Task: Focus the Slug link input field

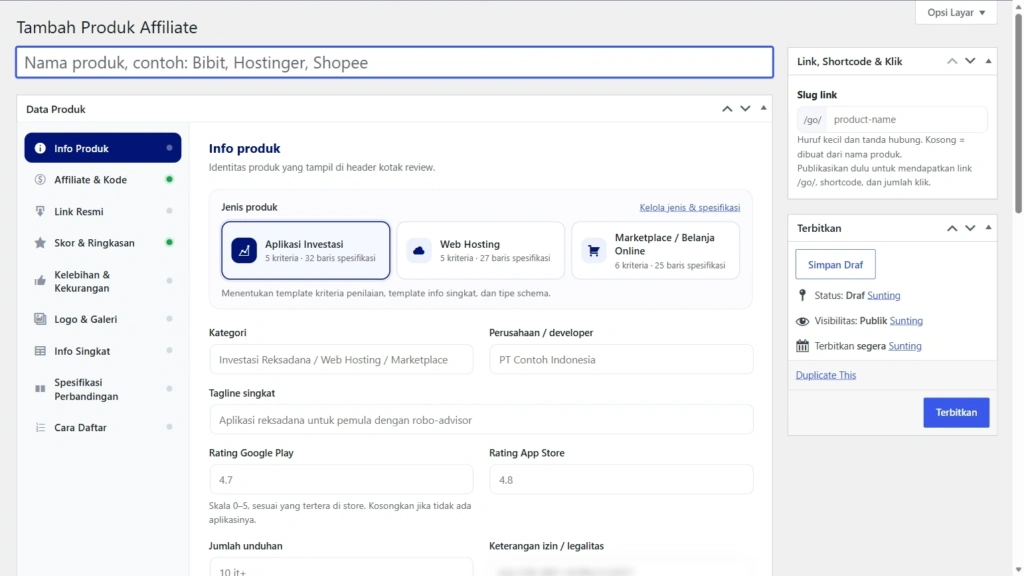Action: click(906, 120)
